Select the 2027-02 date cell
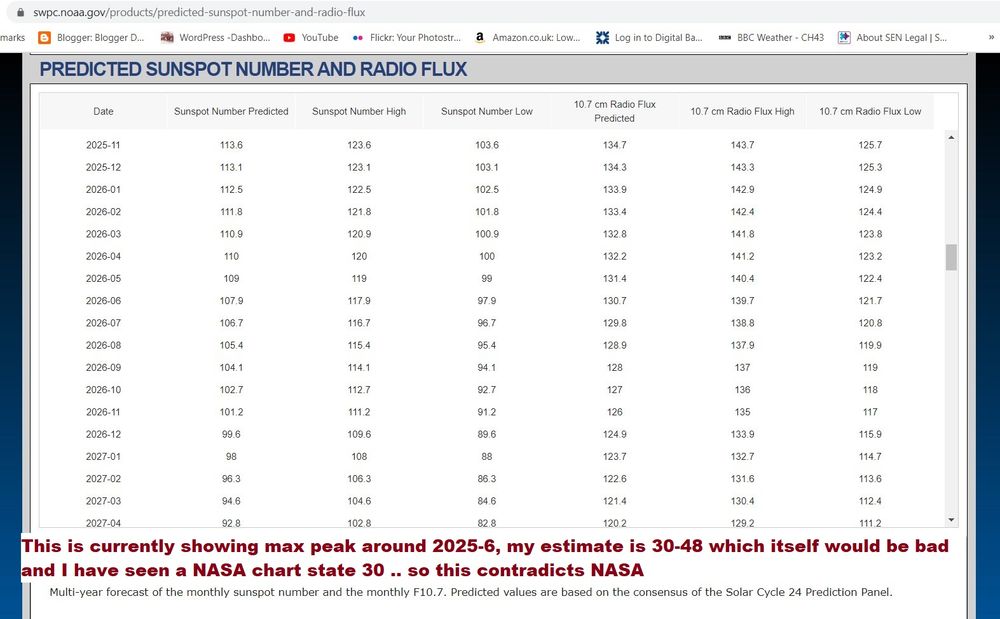The image size is (1000, 619). click(x=103, y=479)
